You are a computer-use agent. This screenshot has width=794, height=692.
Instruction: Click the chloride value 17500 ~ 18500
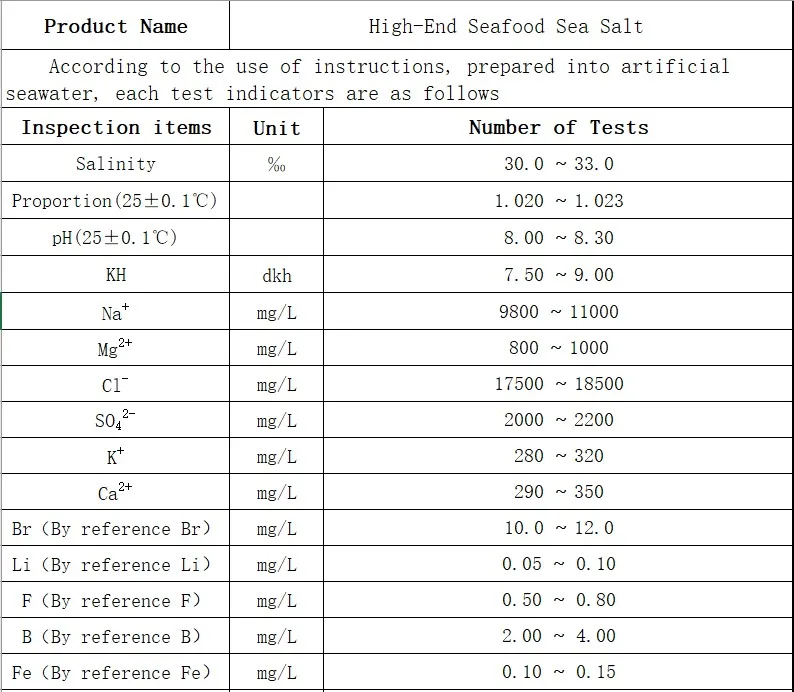(558, 384)
